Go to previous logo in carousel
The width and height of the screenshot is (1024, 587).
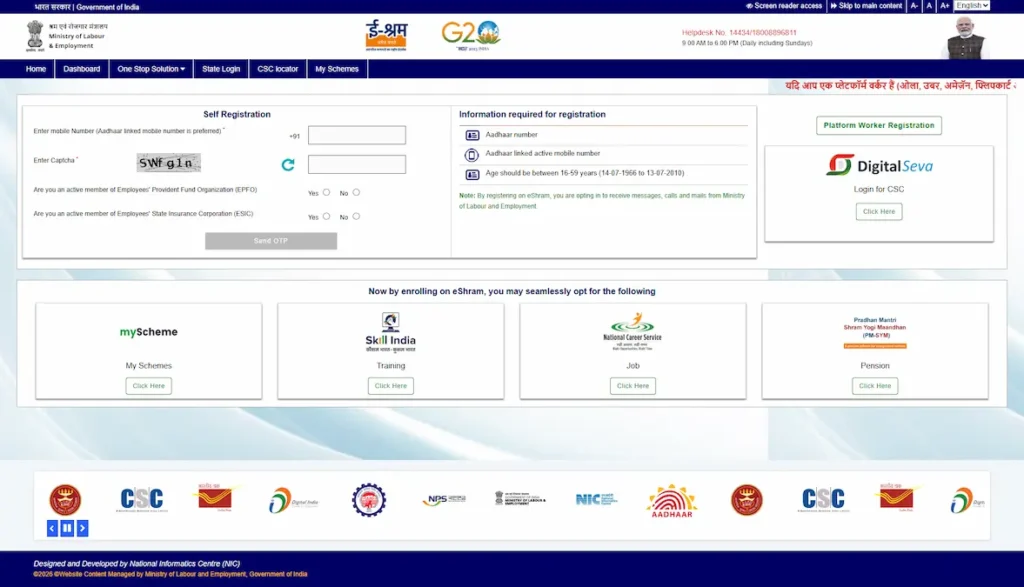[53, 528]
